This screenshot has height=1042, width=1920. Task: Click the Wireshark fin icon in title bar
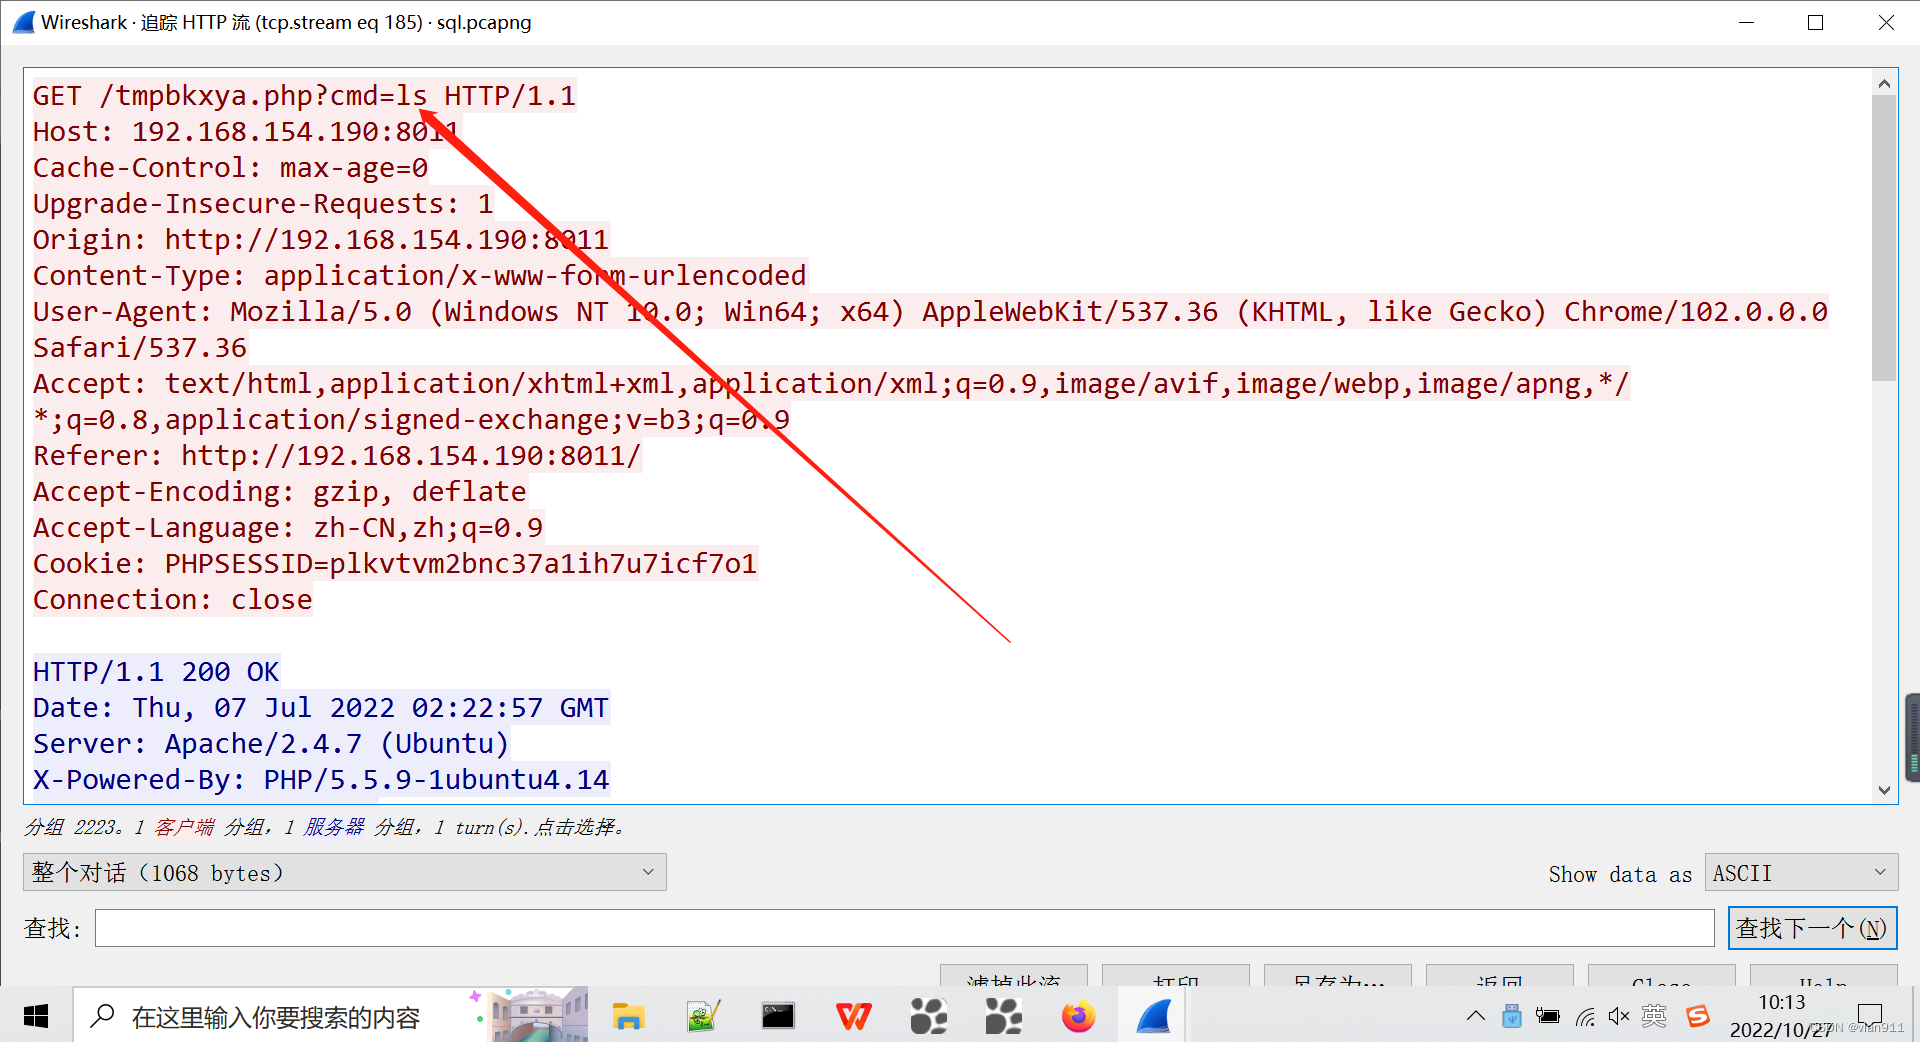pyautogui.click(x=23, y=22)
